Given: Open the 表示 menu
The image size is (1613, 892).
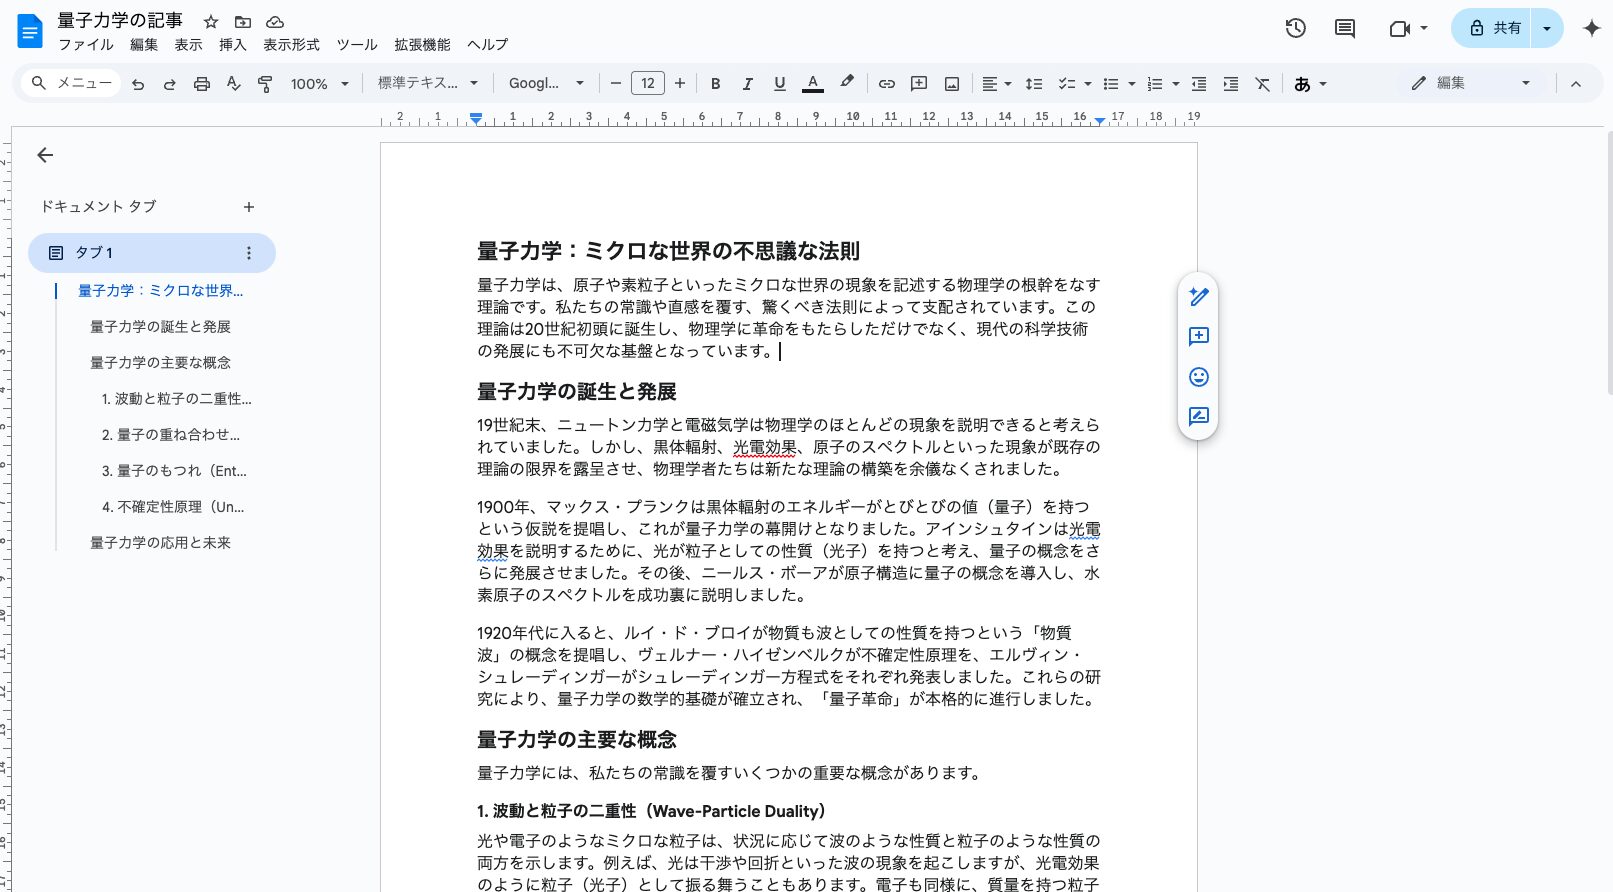Looking at the screenshot, I should click(x=188, y=45).
